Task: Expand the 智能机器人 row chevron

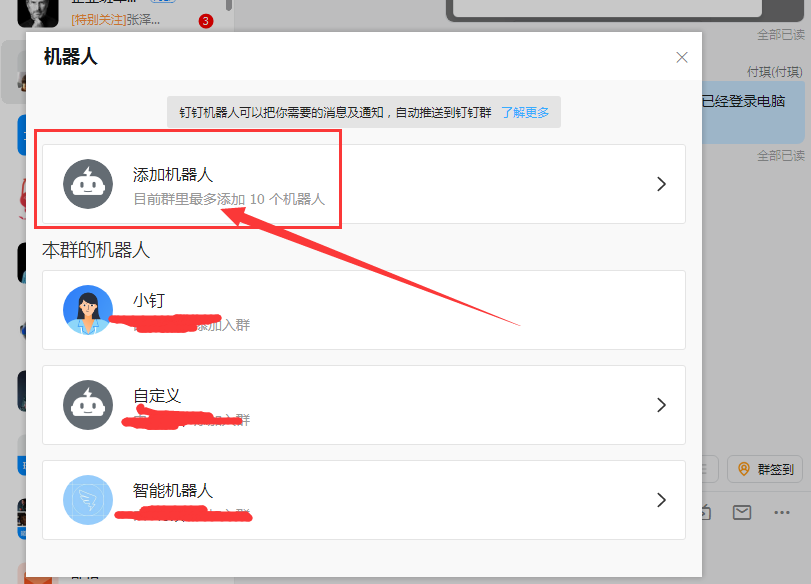Action: click(661, 500)
